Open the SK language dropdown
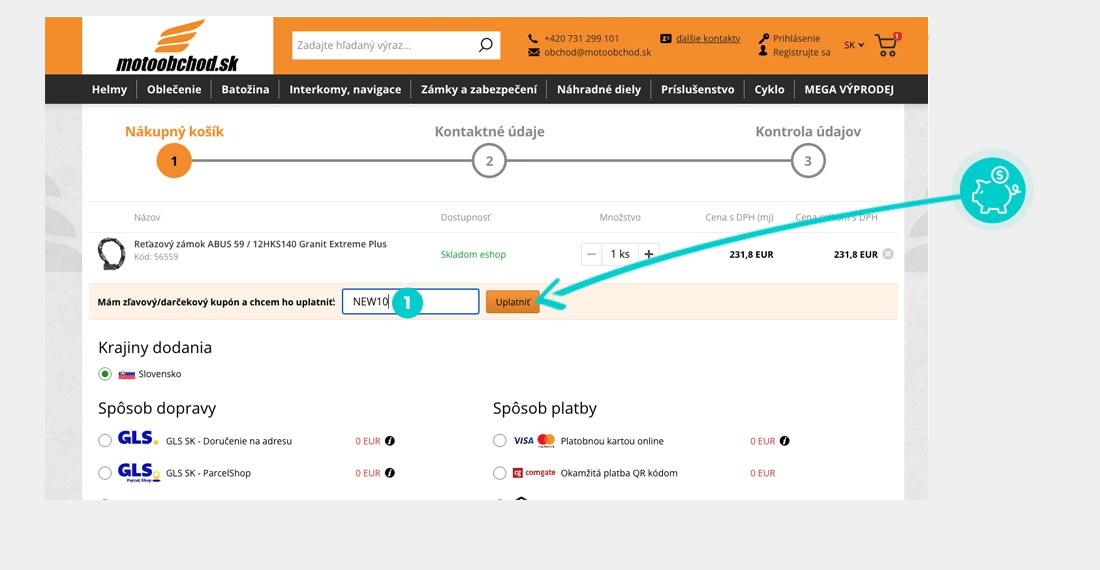 click(854, 45)
